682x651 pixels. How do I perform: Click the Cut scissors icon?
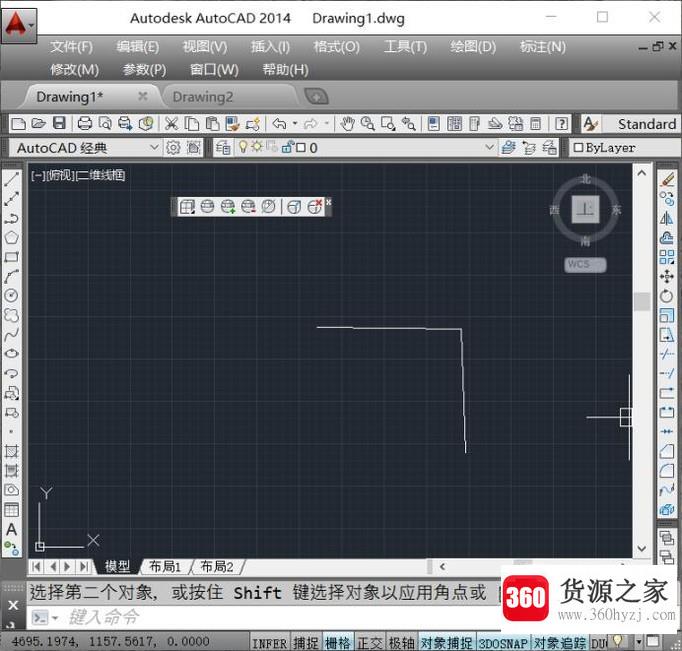coord(171,124)
